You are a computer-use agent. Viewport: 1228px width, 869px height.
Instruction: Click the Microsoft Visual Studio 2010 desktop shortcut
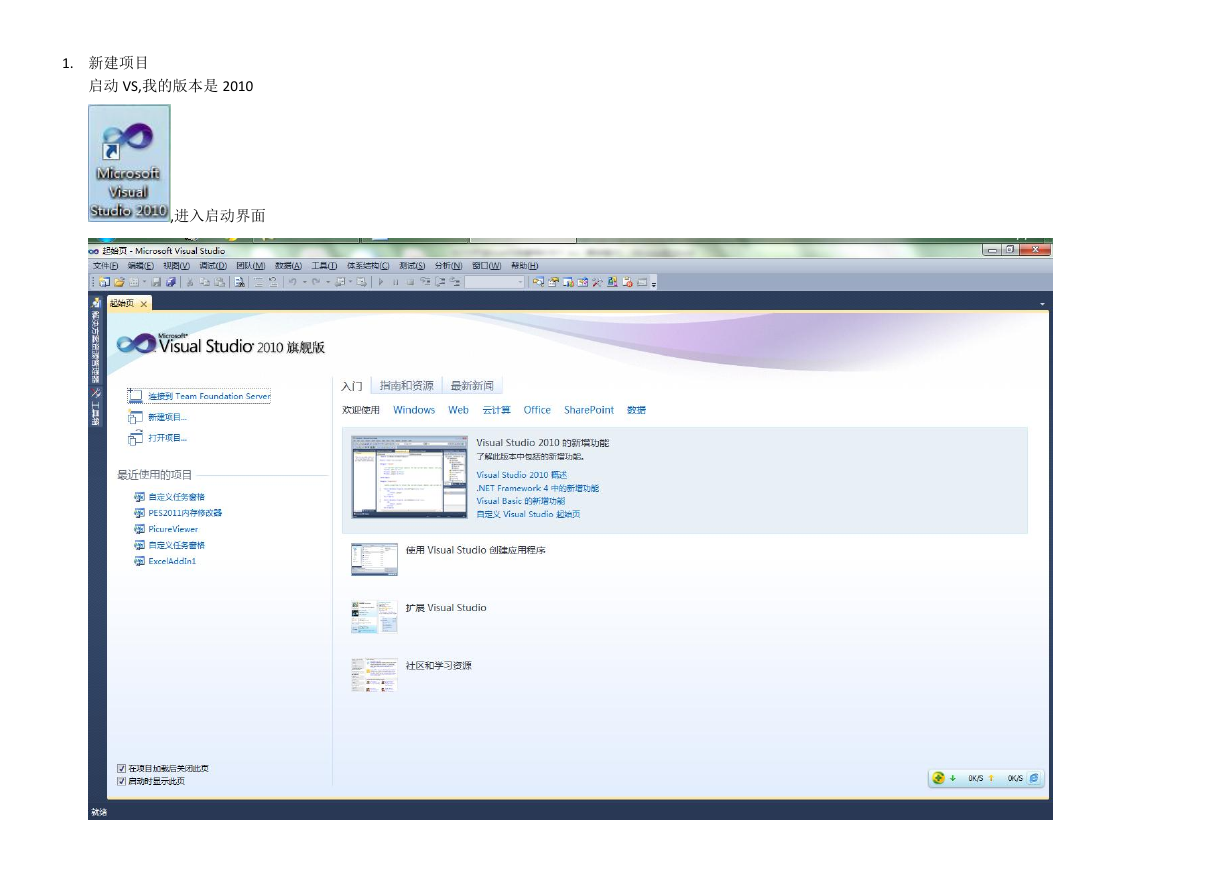(129, 162)
